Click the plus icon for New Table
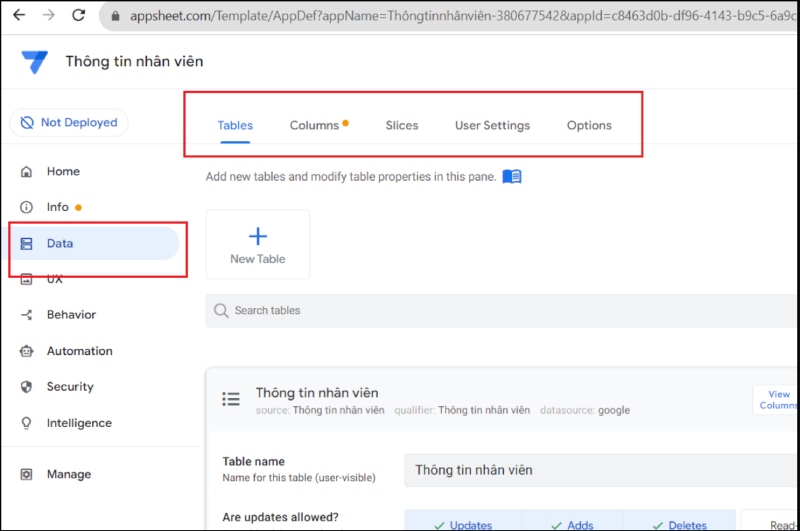This screenshot has width=800, height=531. click(x=258, y=236)
